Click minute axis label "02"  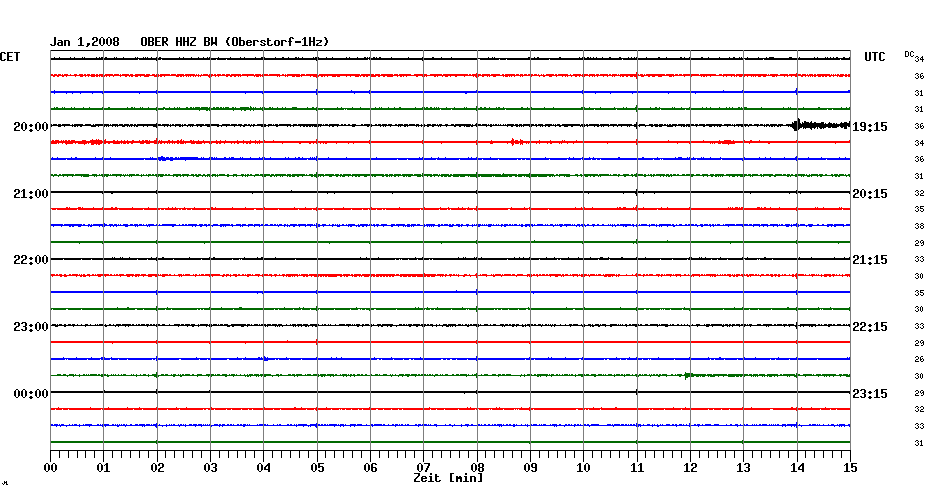tap(157, 468)
